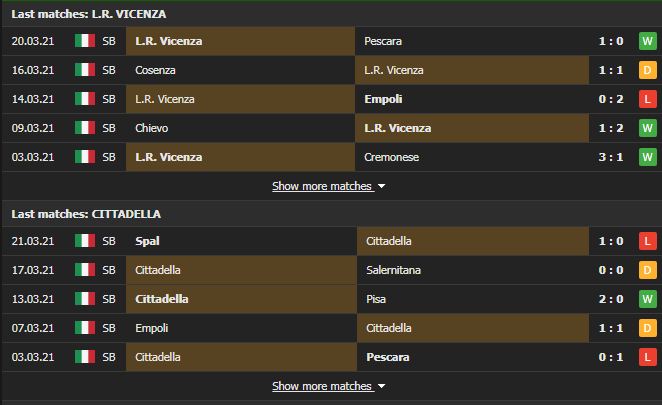This screenshot has height=405, width=662.
Task: Click the dropdown arrow beside the first Show more matches
Action: coord(381,186)
